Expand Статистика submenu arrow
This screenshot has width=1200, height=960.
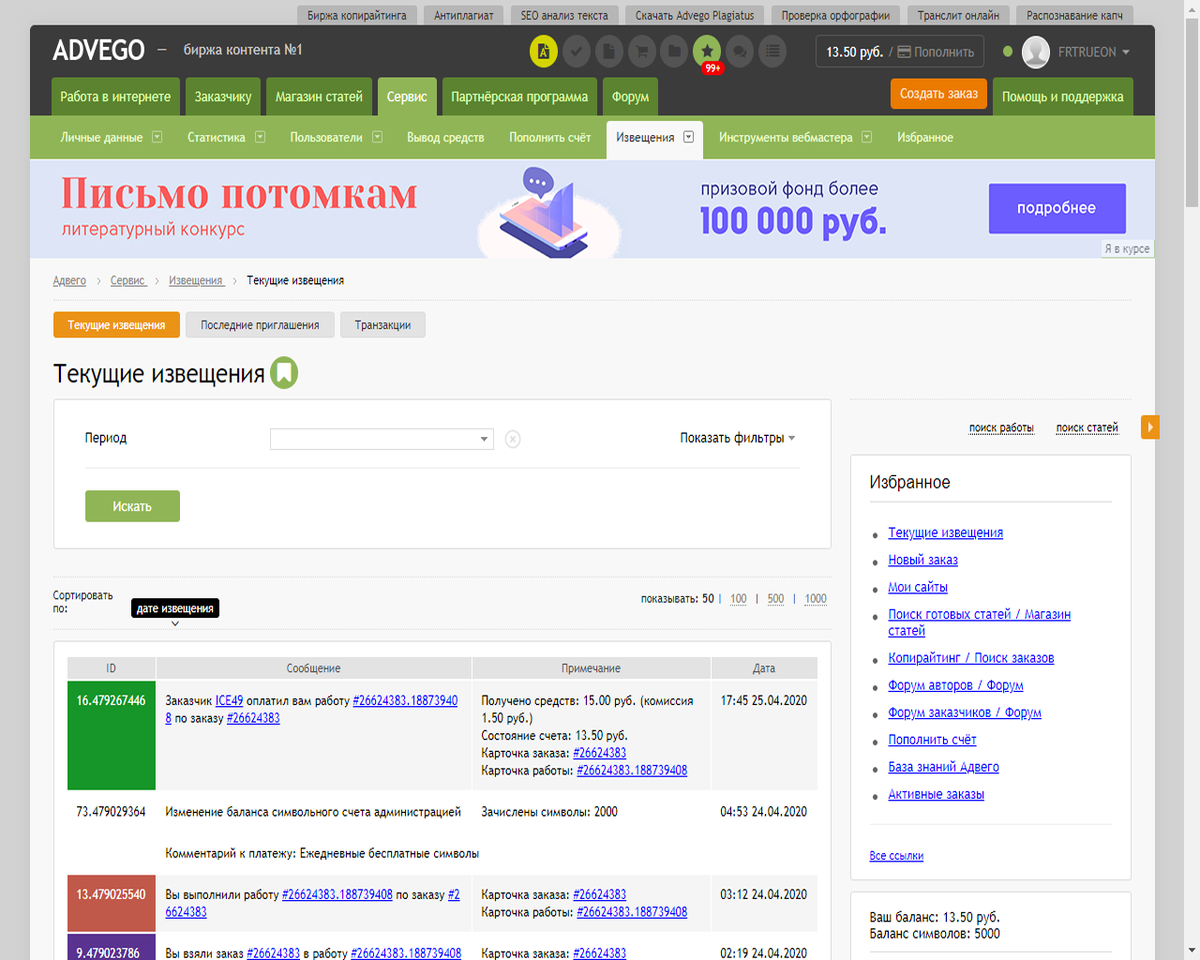click(260, 138)
